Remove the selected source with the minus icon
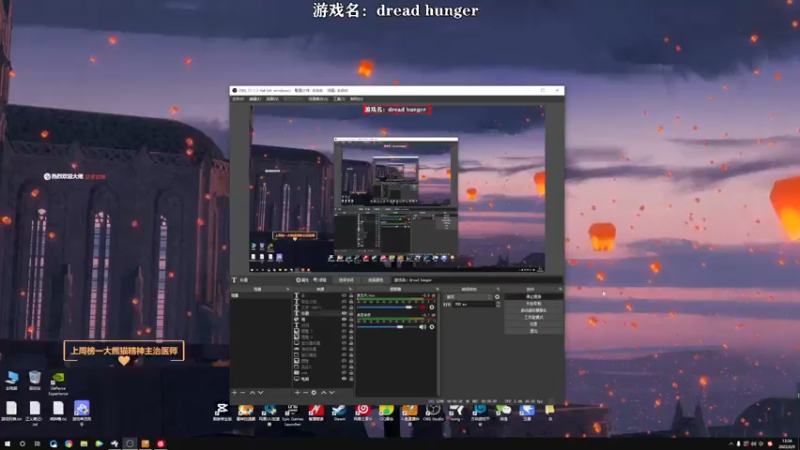 [x=306, y=392]
